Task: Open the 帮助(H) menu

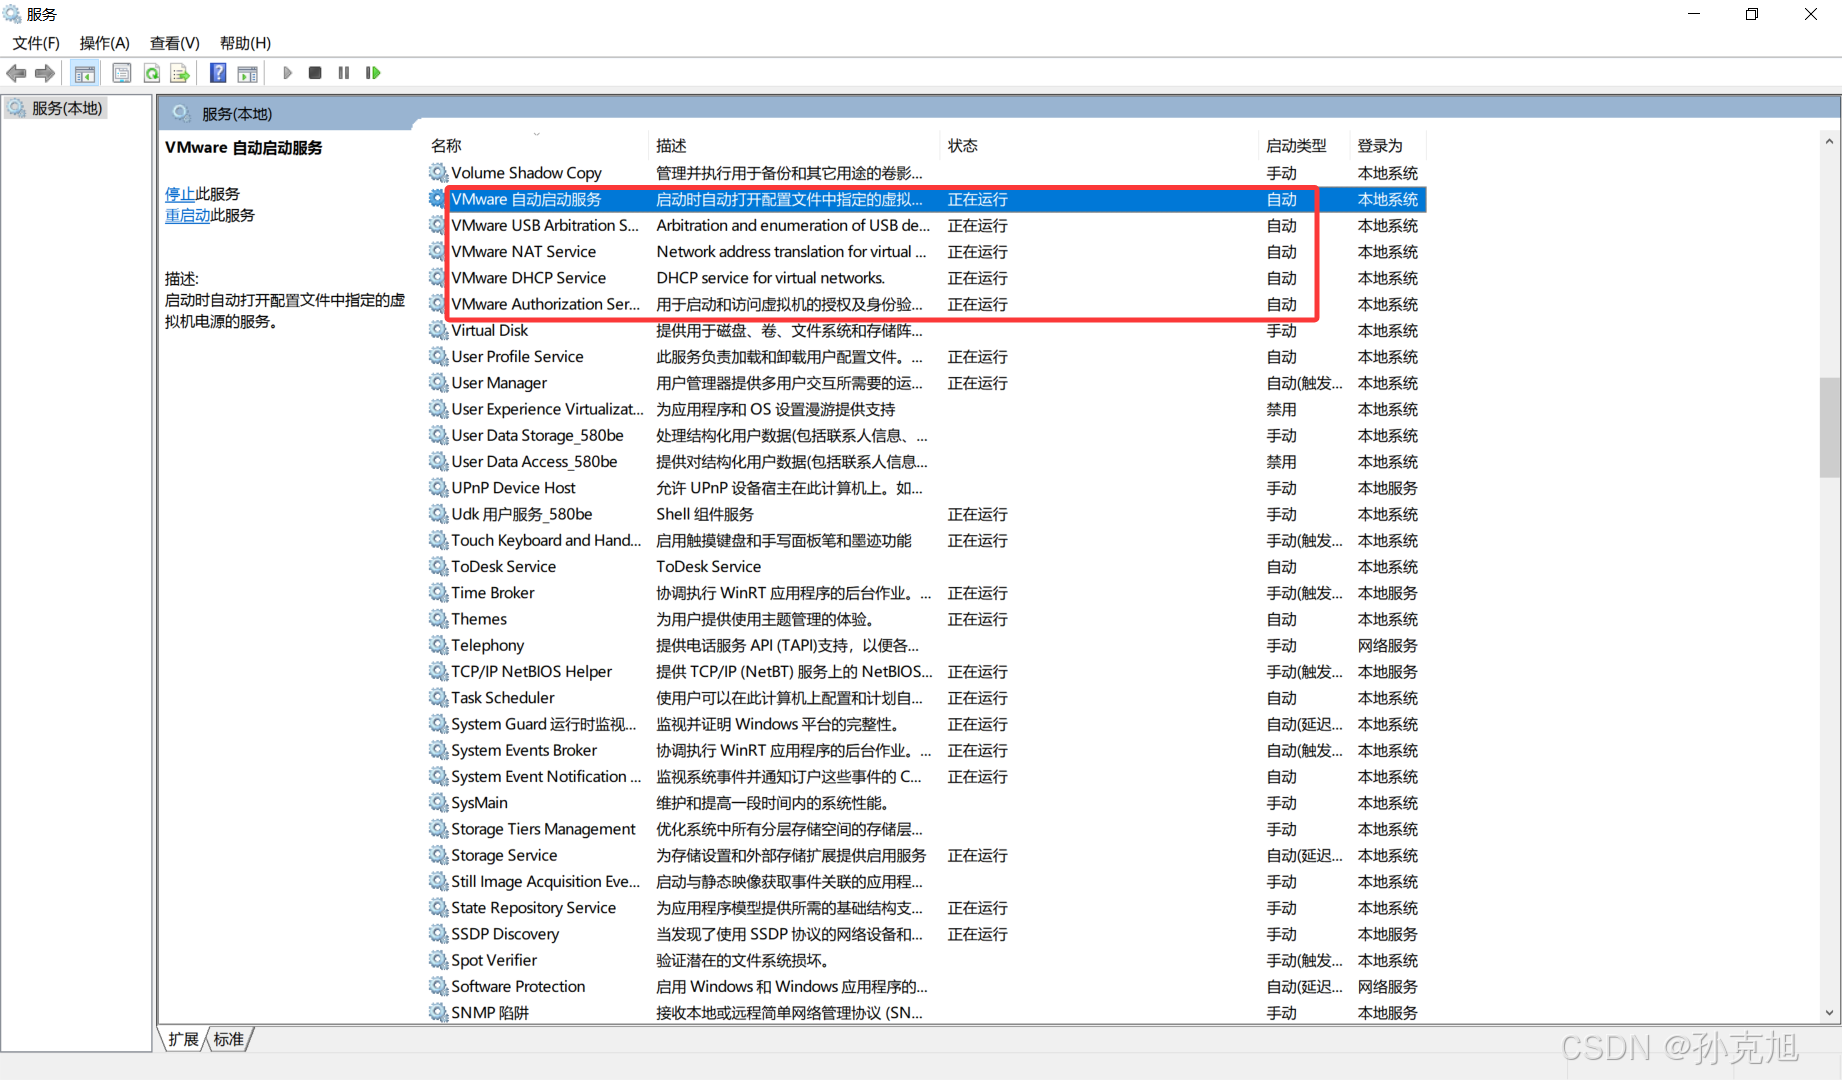Action: point(245,43)
